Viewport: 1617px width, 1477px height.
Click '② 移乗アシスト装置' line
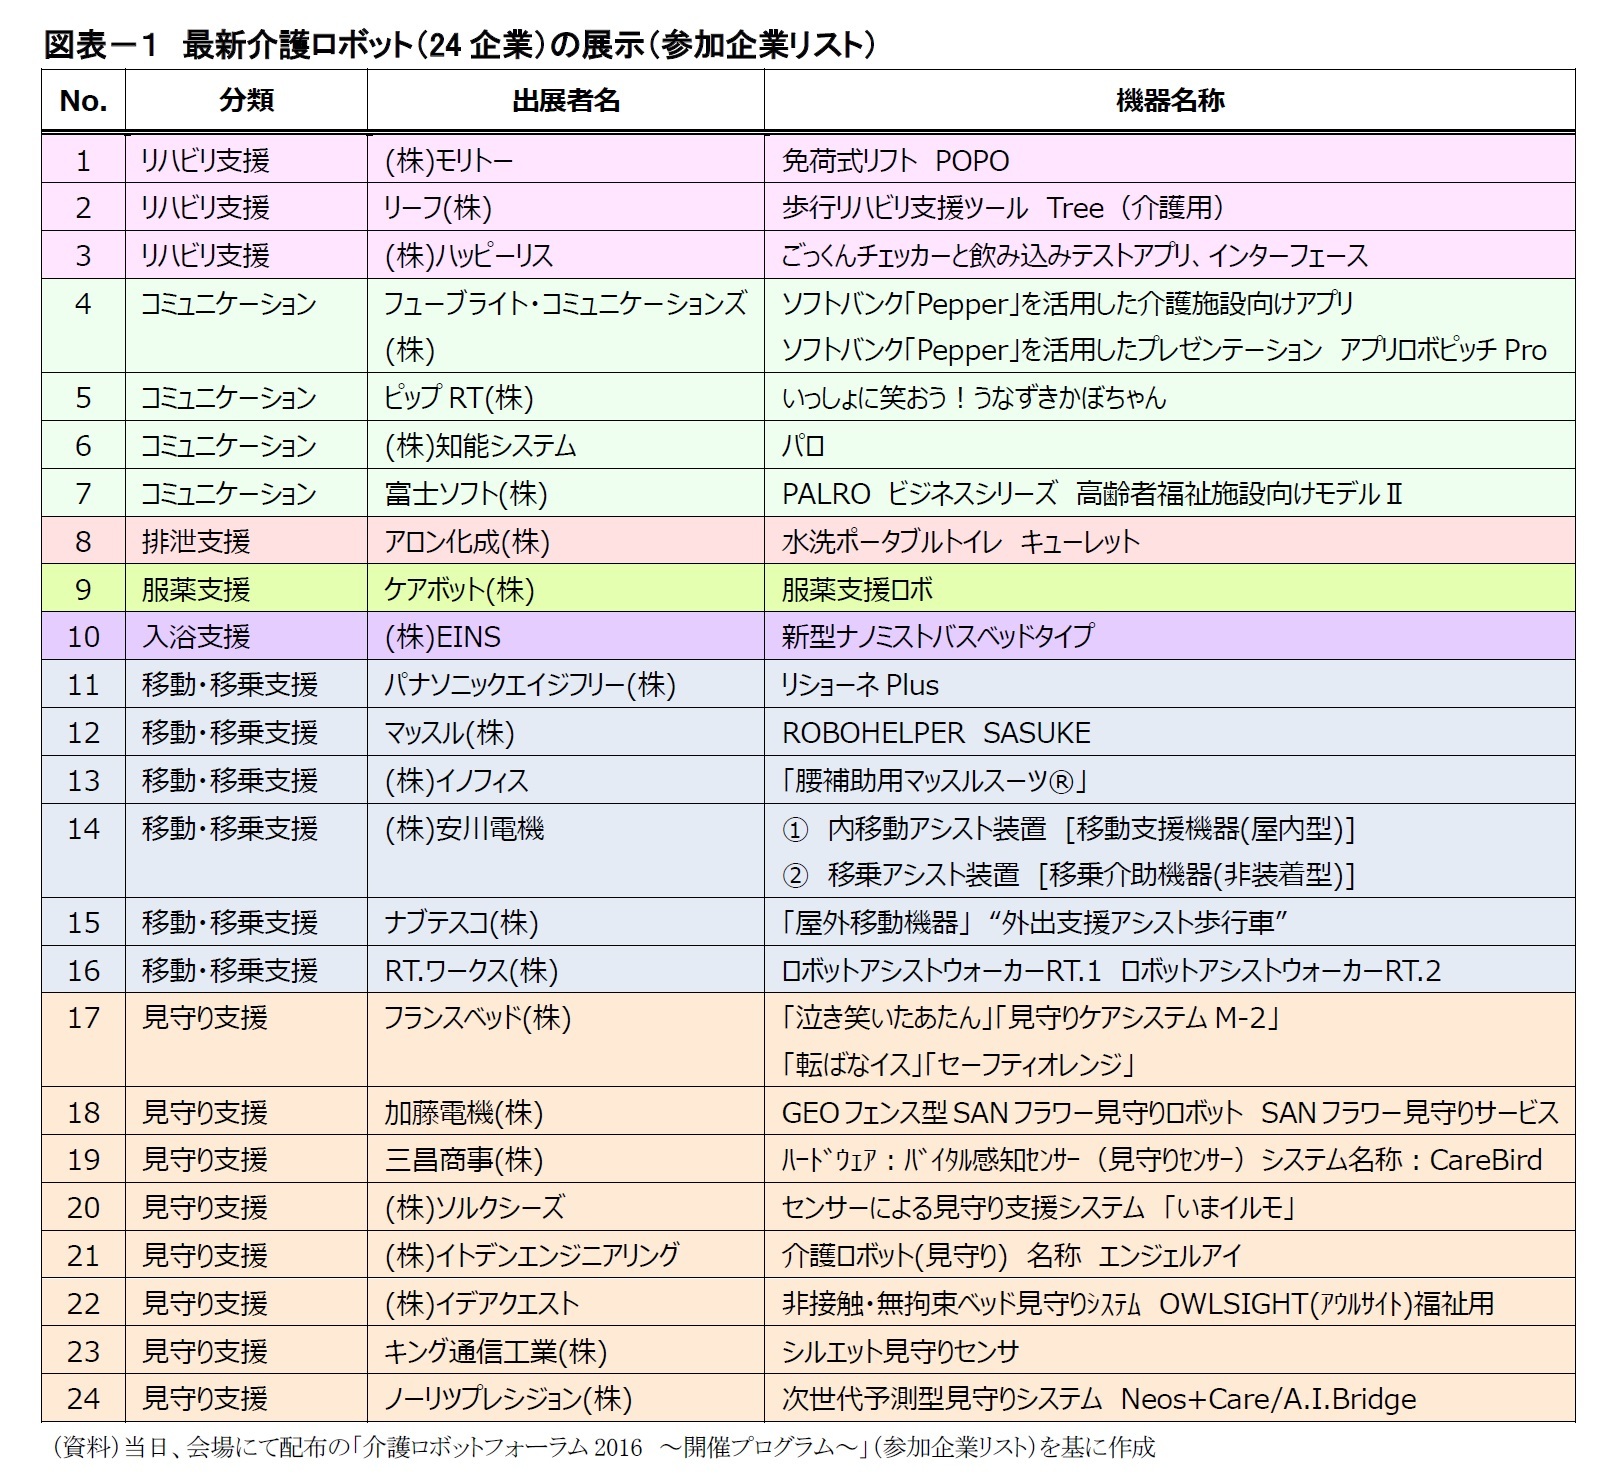1068,876
